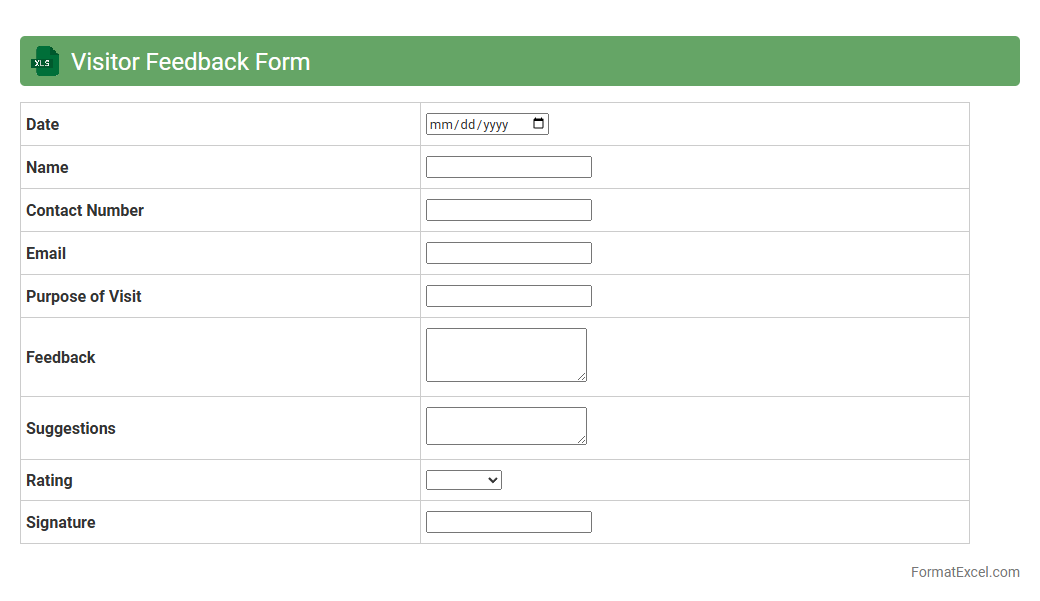Click the Date row label
The width and height of the screenshot is (1040, 601).
coord(42,125)
